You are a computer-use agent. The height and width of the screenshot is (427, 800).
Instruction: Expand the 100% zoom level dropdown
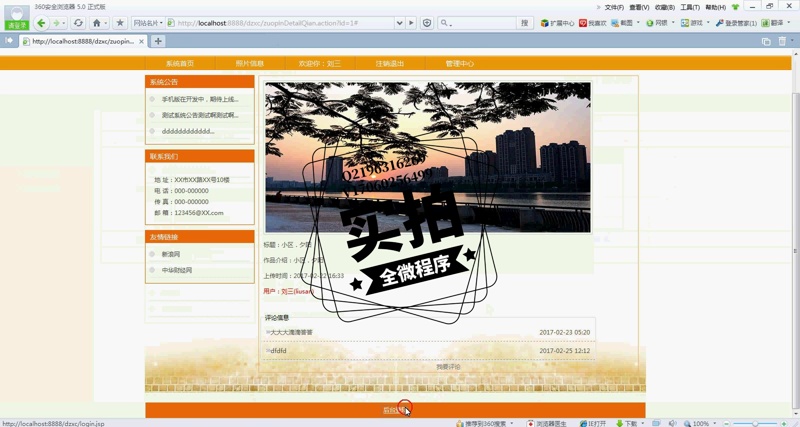714,423
